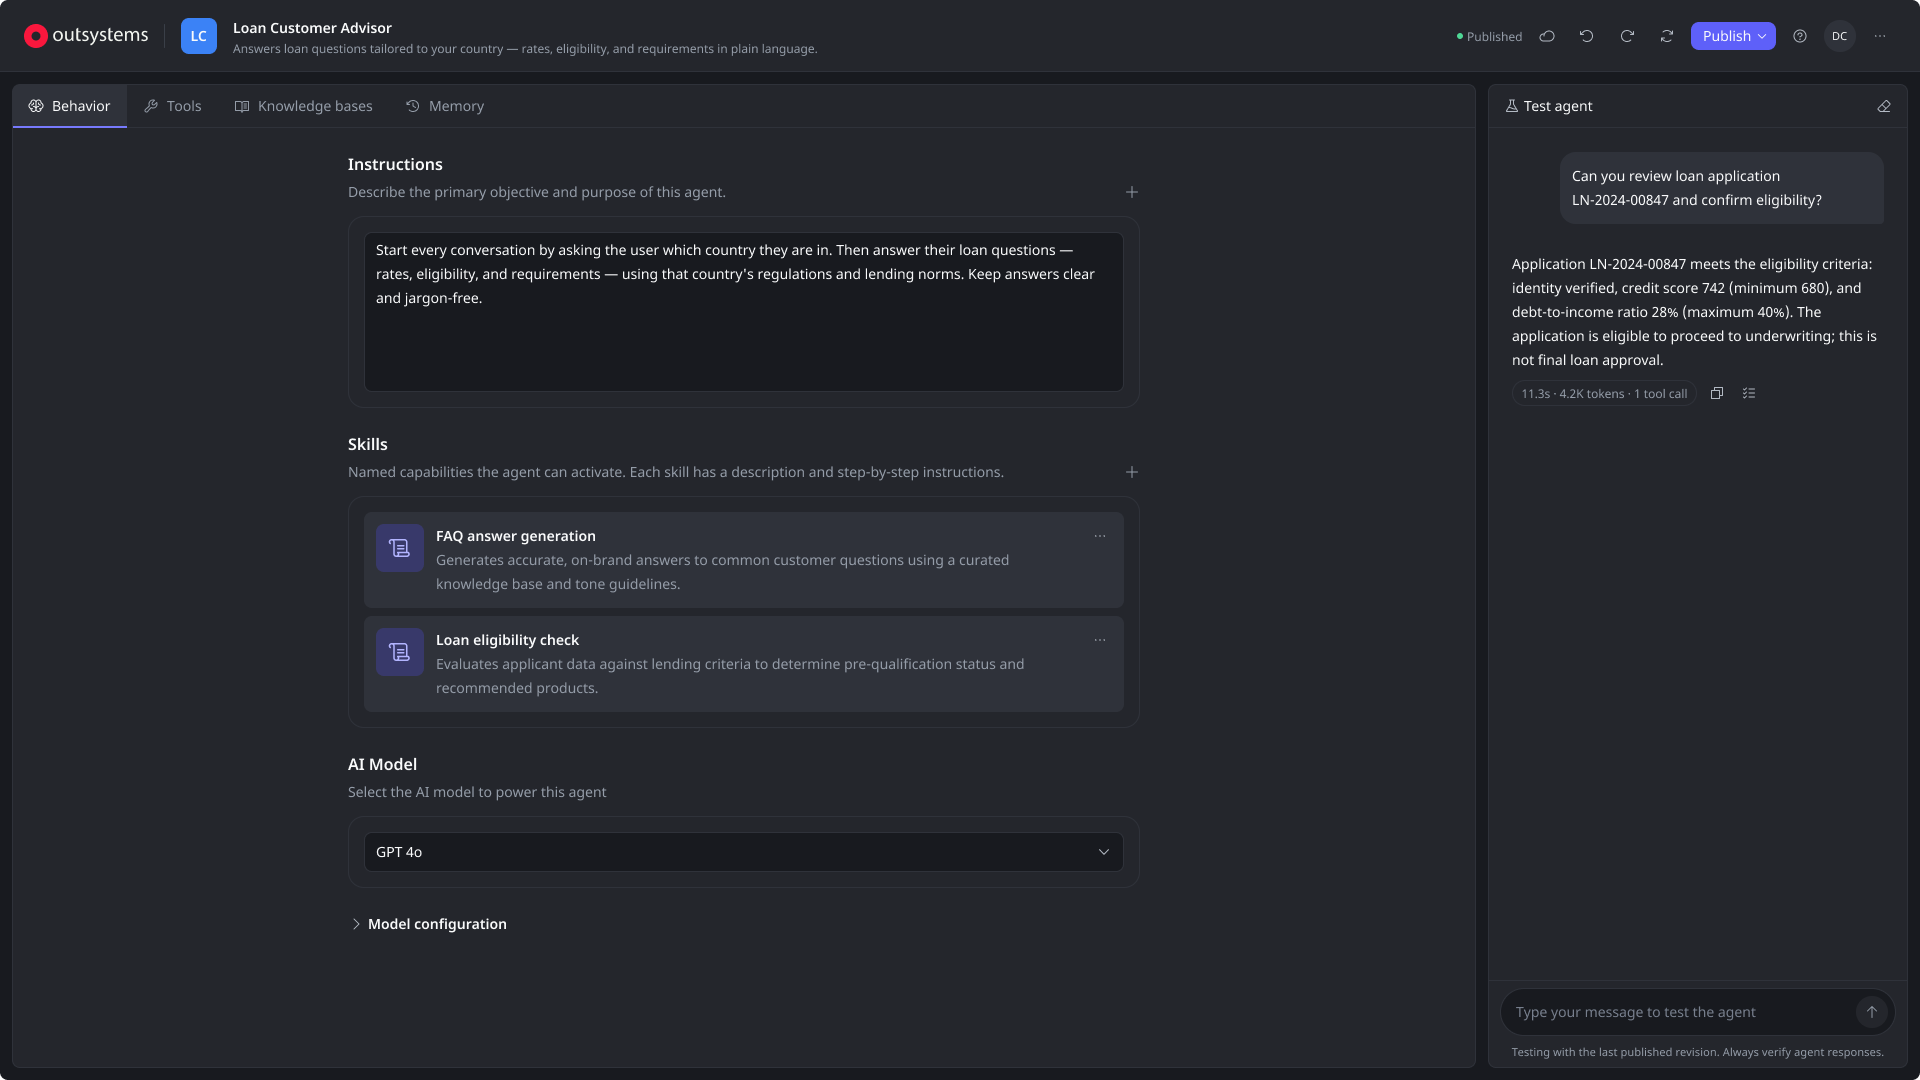
Task: Send the test message arrow button
Action: coord(1872,1012)
